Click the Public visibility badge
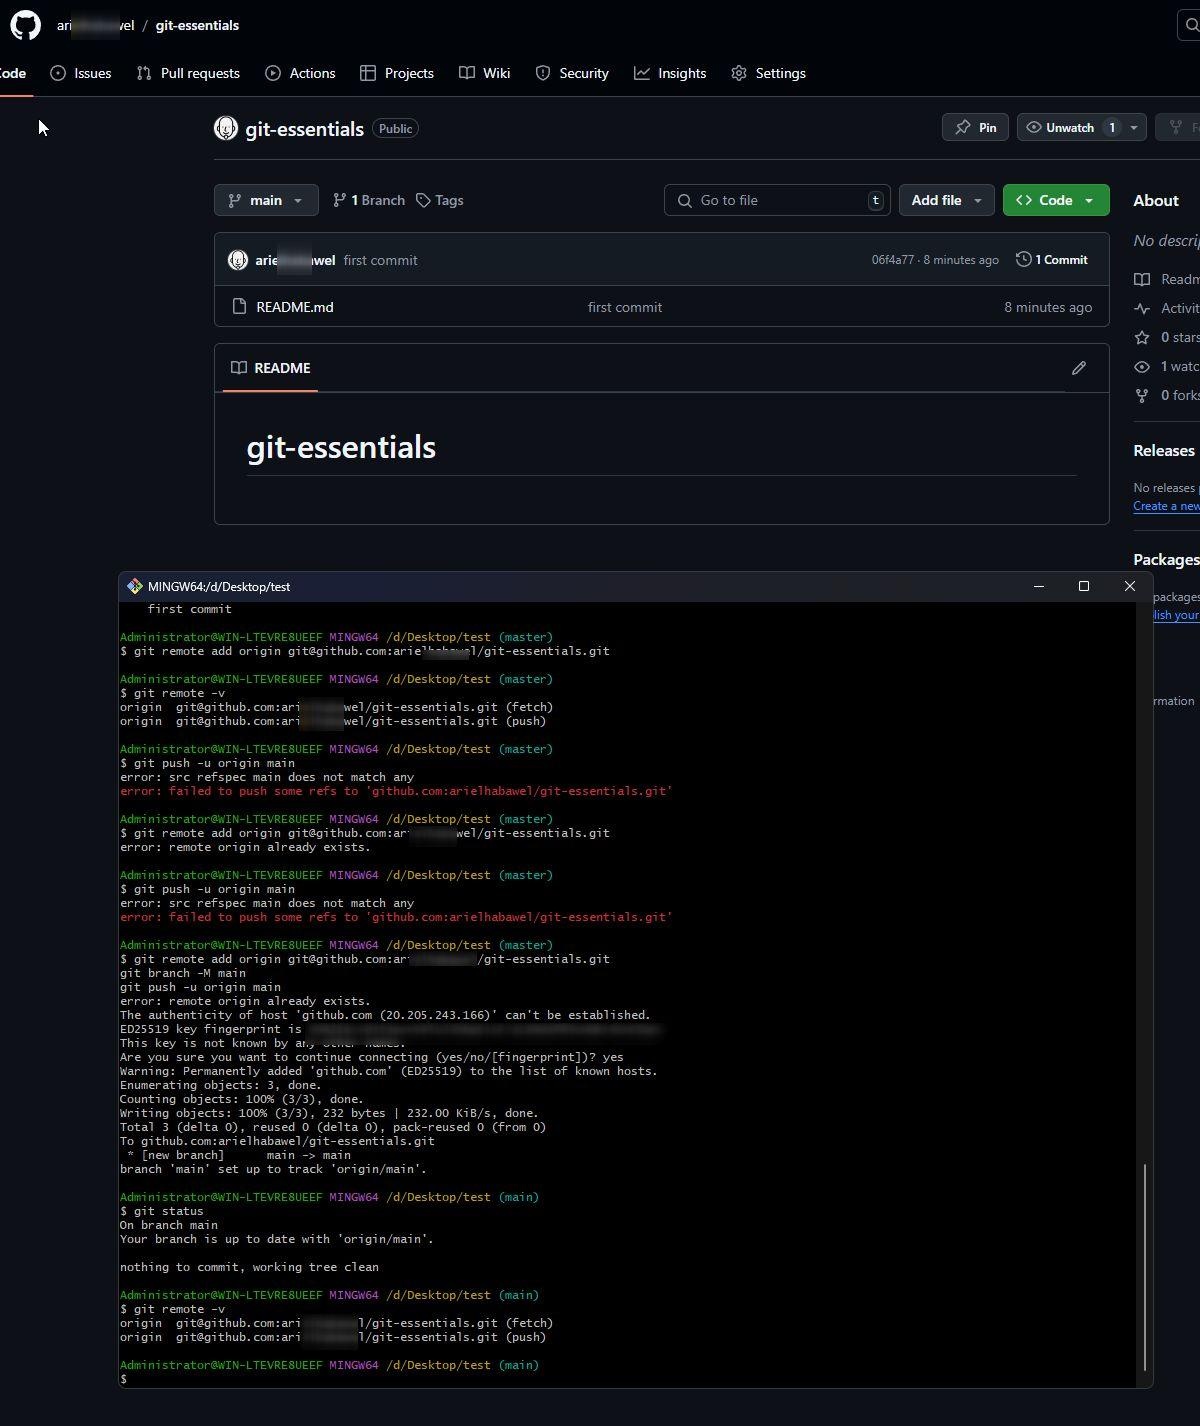Viewport: 1200px width, 1426px height. pyautogui.click(x=395, y=128)
